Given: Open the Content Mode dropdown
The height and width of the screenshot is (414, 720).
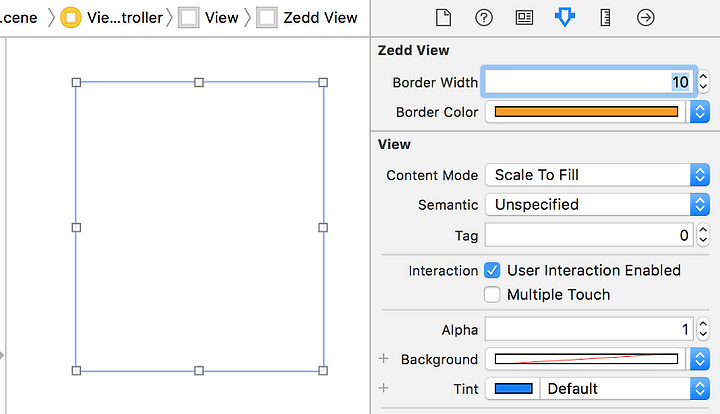Looking at the screenshot, I should click(597, 175).
